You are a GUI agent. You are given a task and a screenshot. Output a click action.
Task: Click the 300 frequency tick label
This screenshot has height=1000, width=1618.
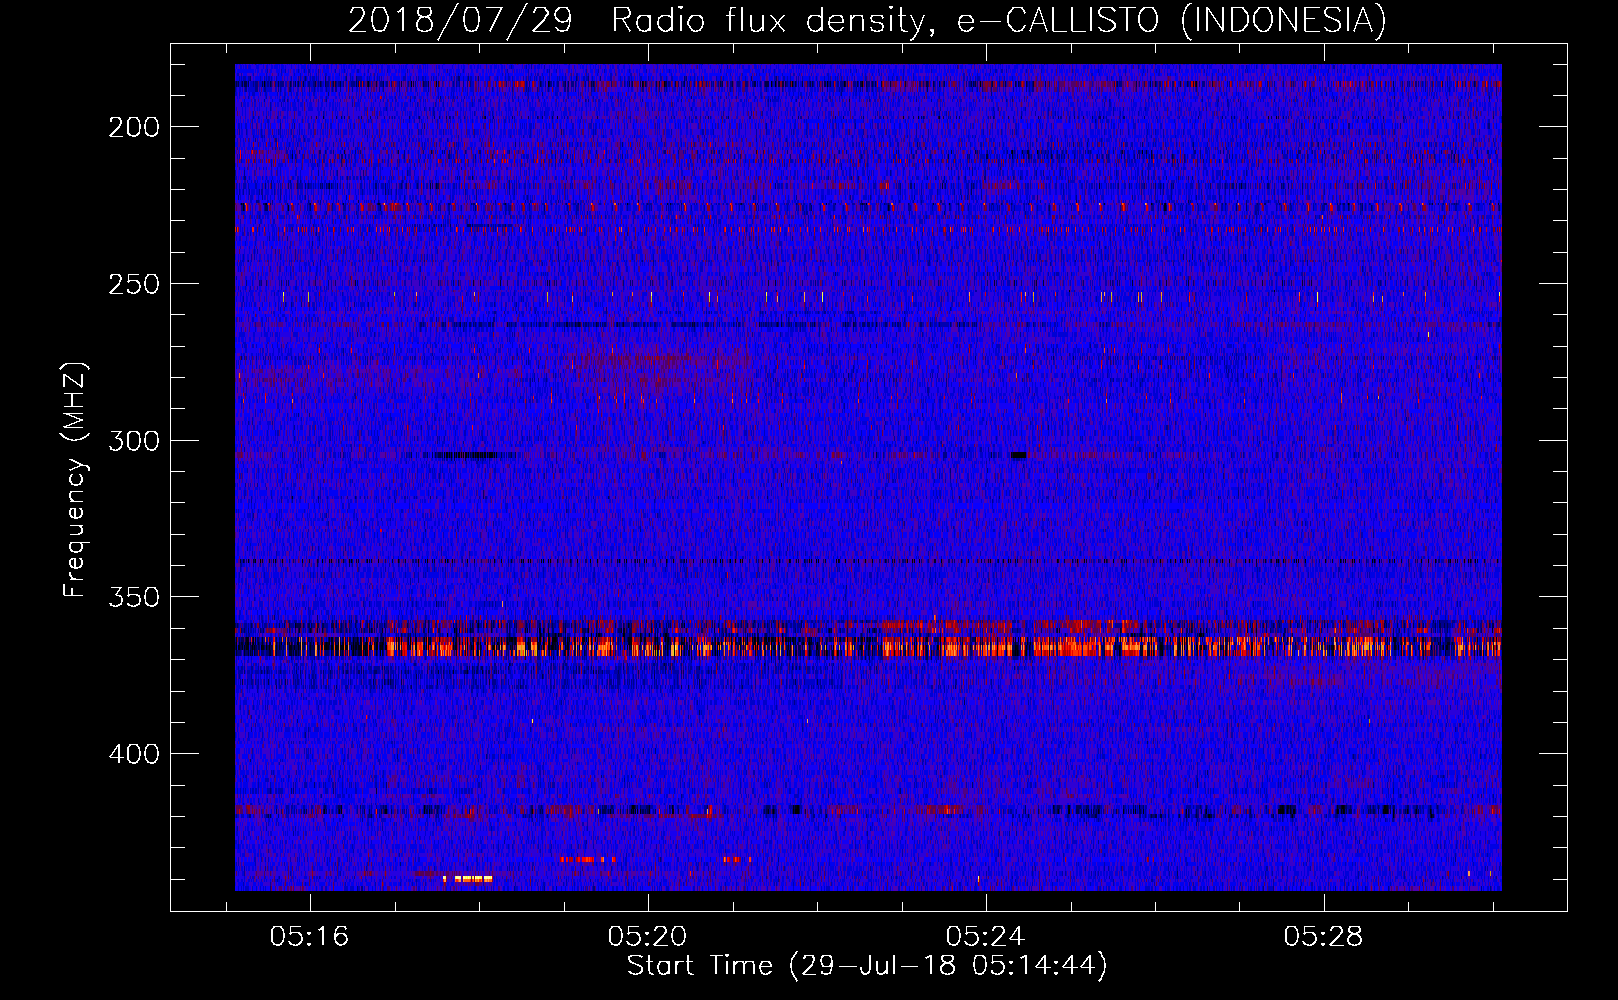click(133, 441)
